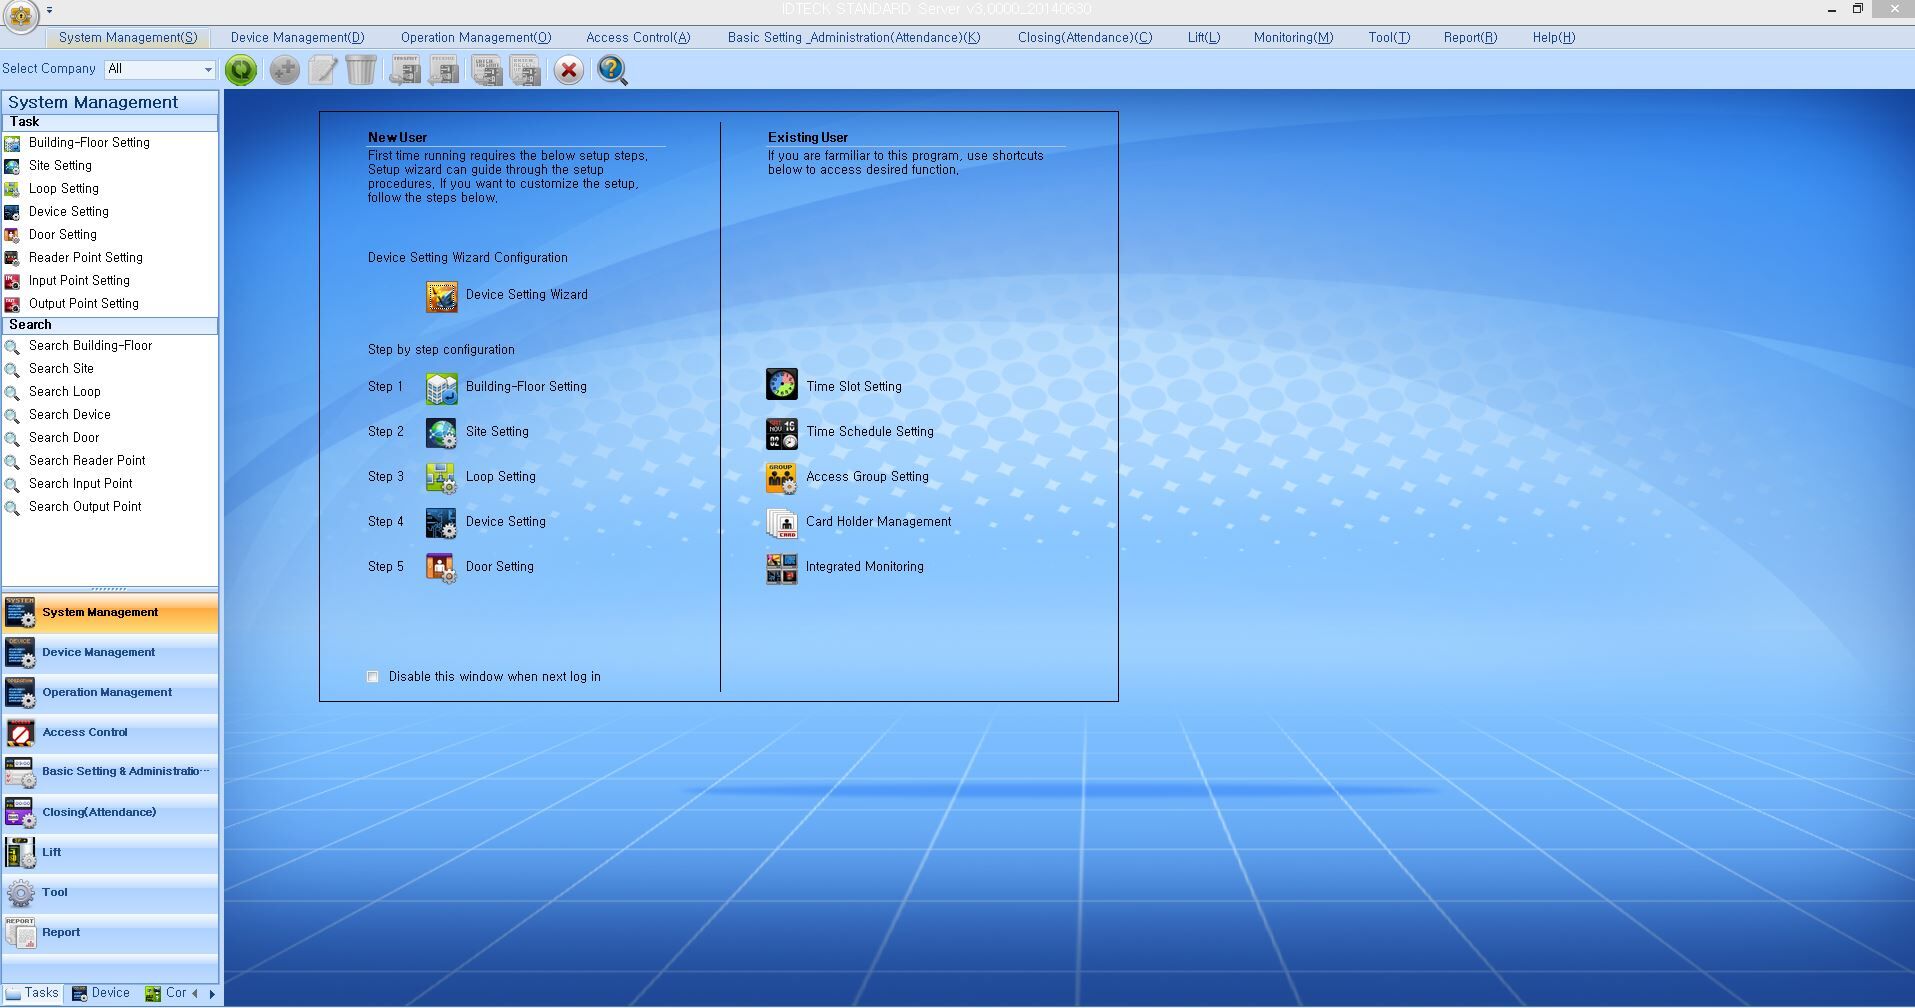Check Disable this window when next log in
Screen dimensions: 1915x1008
[372, 676]
